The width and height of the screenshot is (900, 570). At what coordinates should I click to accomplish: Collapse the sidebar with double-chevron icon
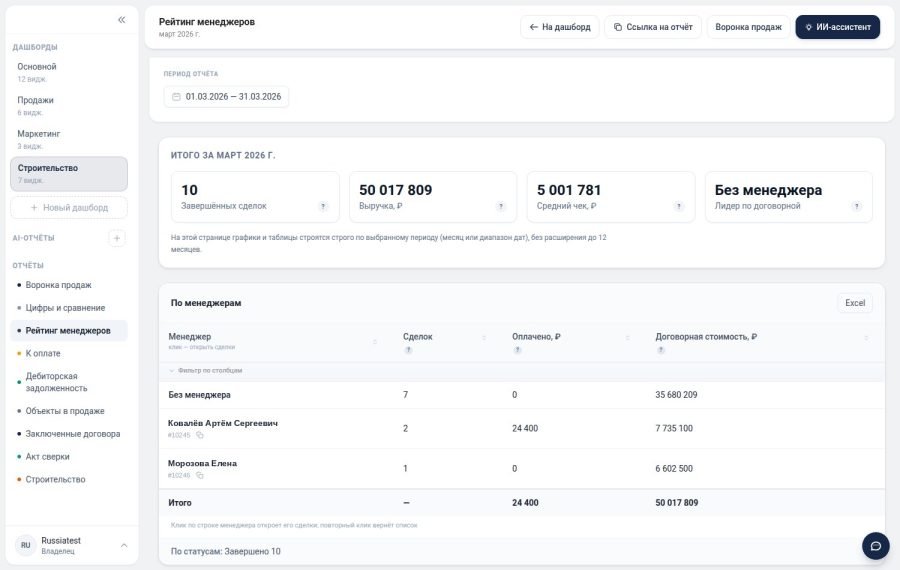[122, 20]
